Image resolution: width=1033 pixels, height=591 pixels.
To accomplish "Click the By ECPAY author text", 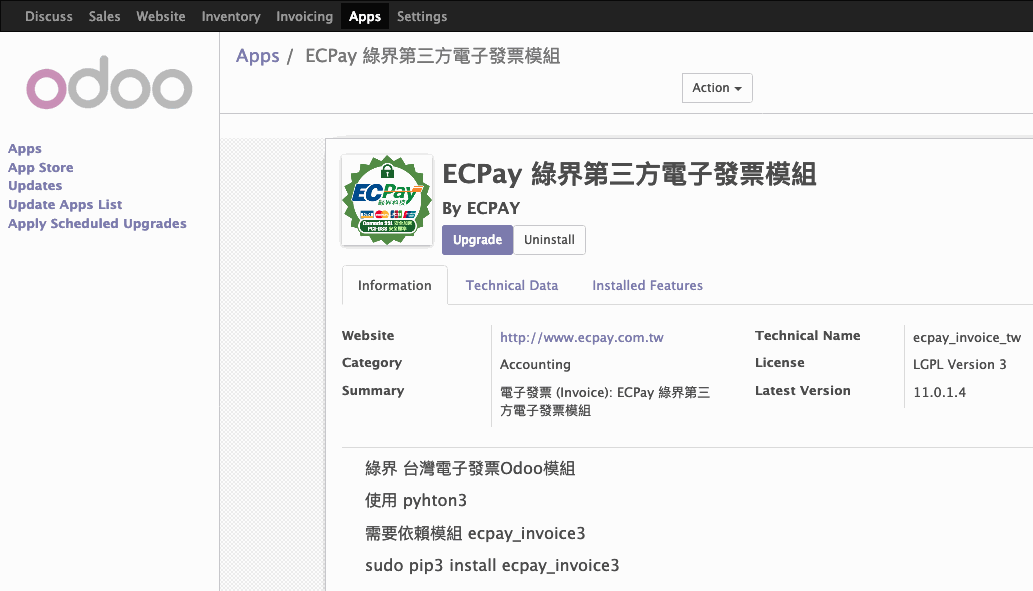I will pos(481,208).
